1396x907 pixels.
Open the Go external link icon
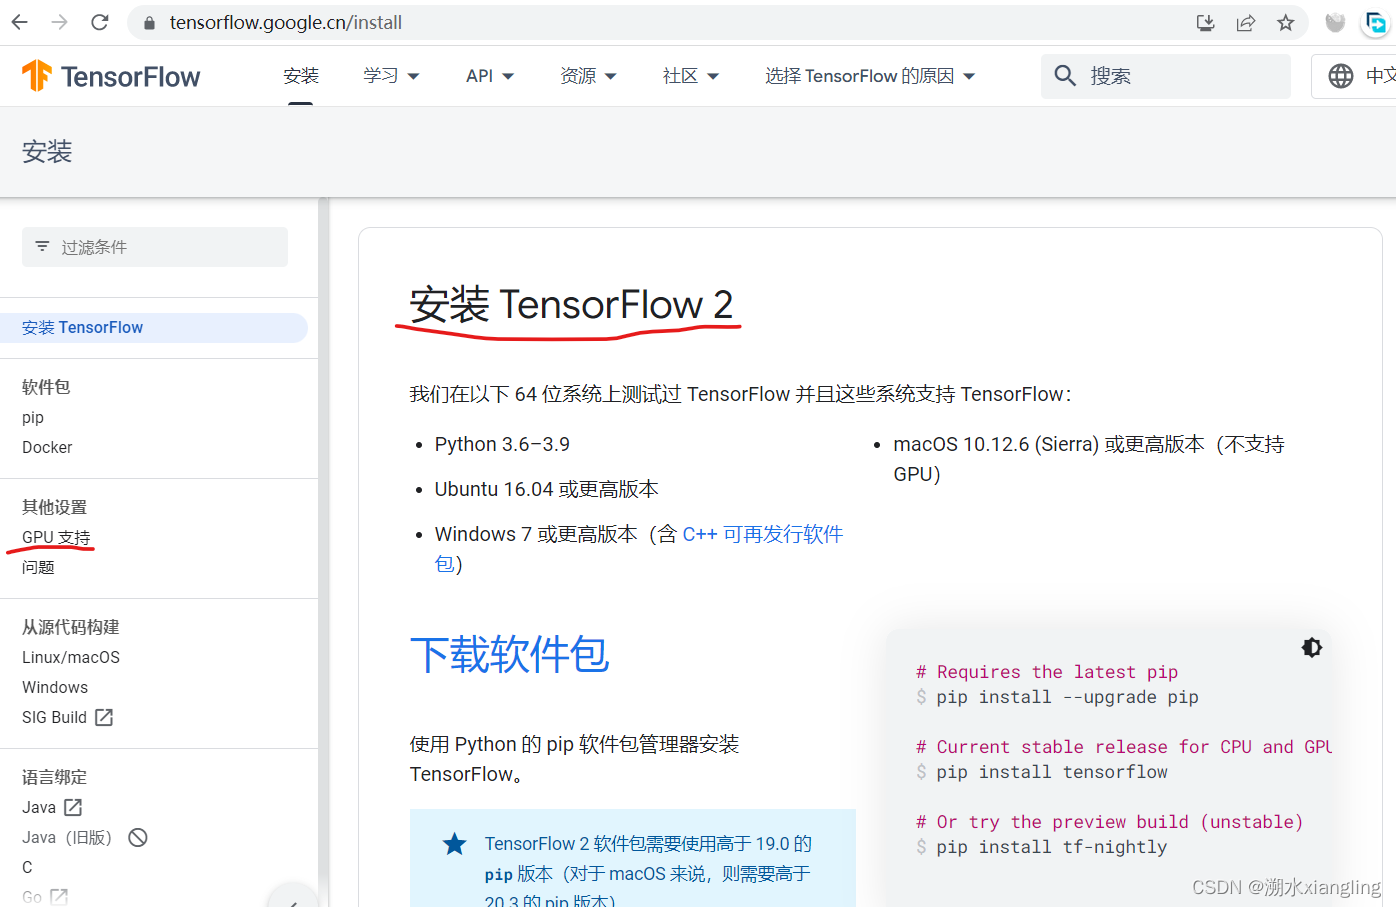click(59, 897)
